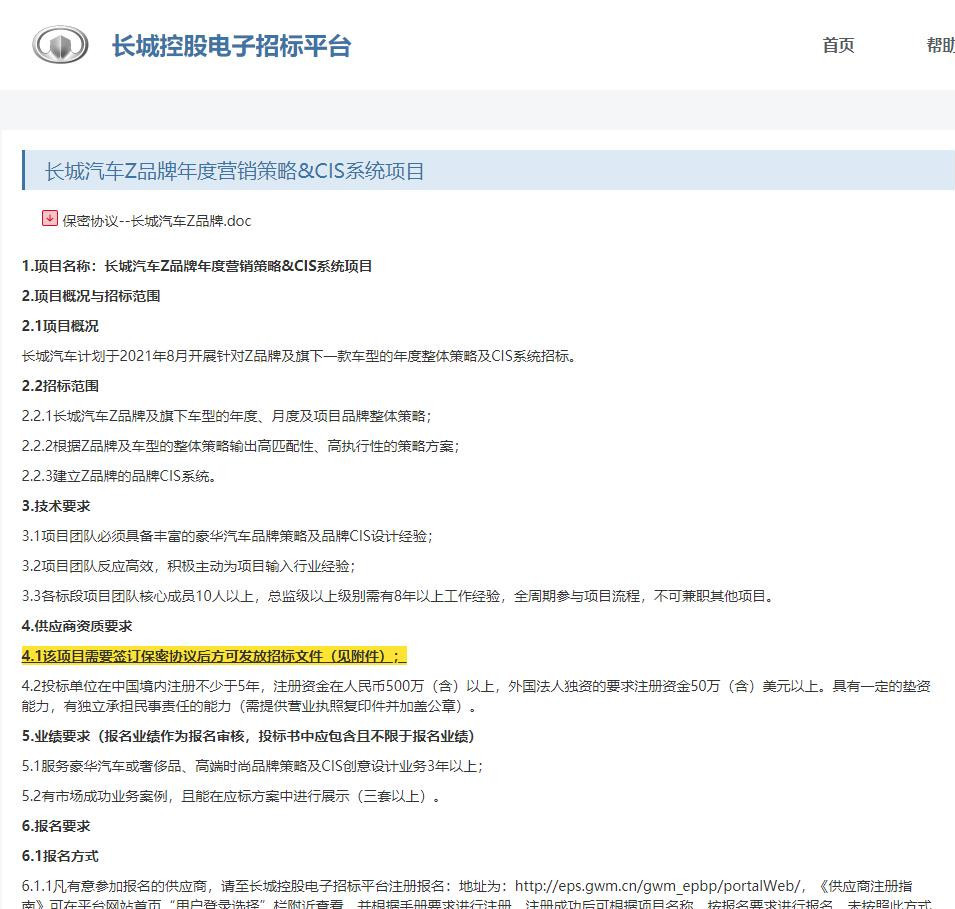The width and height of the screenshot is (955, 909).
Task: Open the eps.gwm.cn registration URL
Action: tap(657, 886)
